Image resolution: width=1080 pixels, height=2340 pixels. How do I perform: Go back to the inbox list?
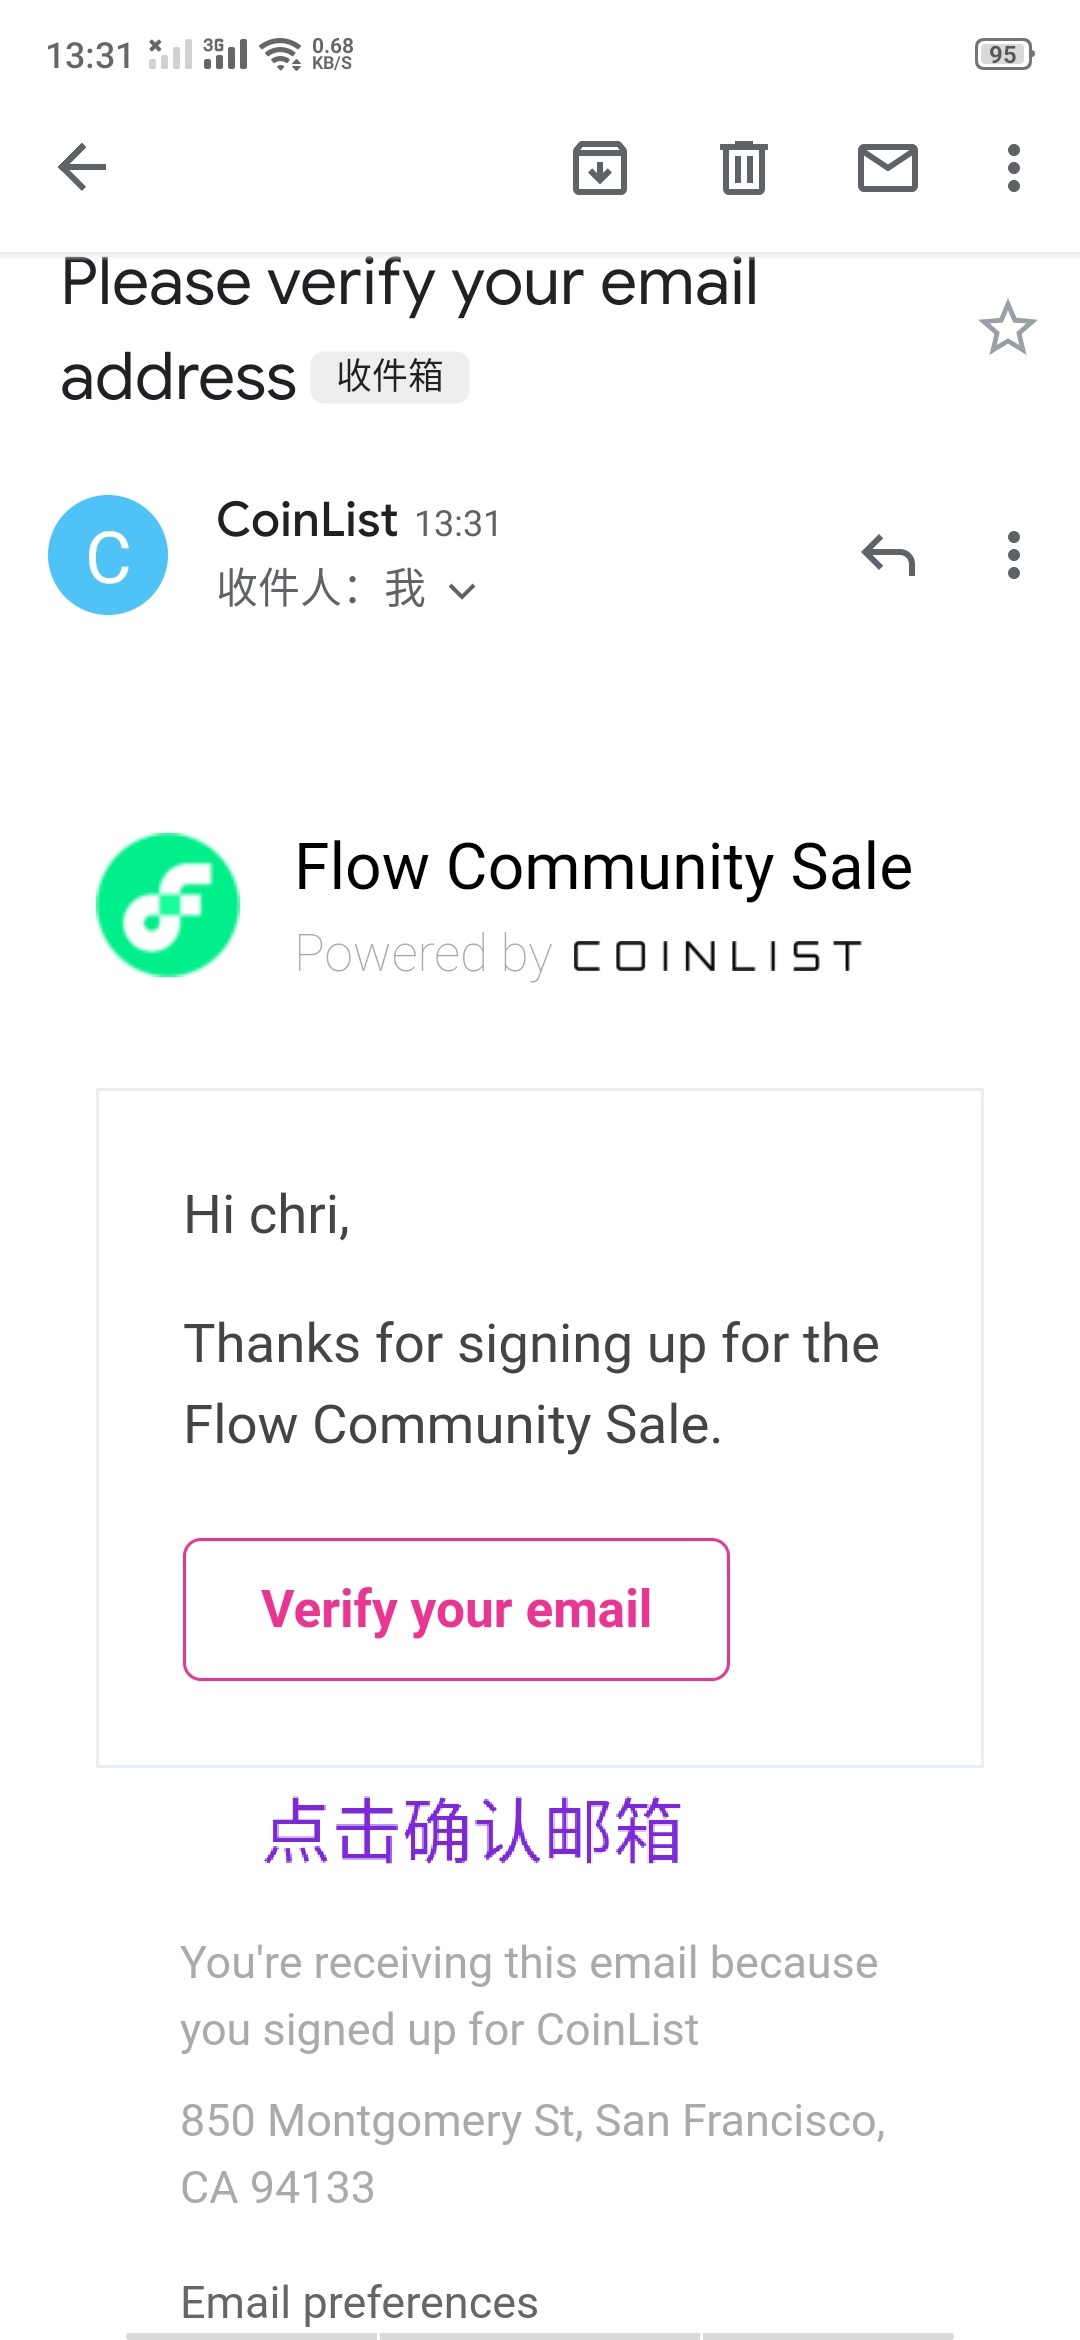pos(82,166)
